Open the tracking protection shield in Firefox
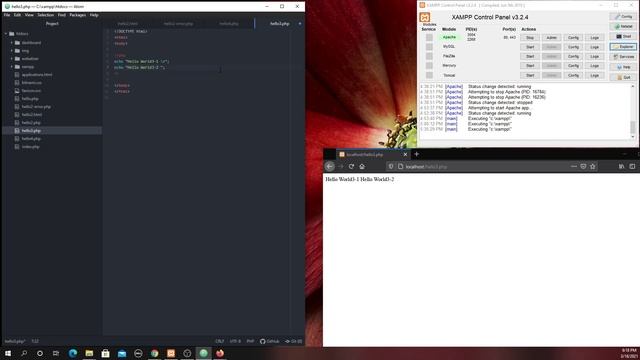Image resolution: width=640 pixels, height=360 pixels. (391, 167)
